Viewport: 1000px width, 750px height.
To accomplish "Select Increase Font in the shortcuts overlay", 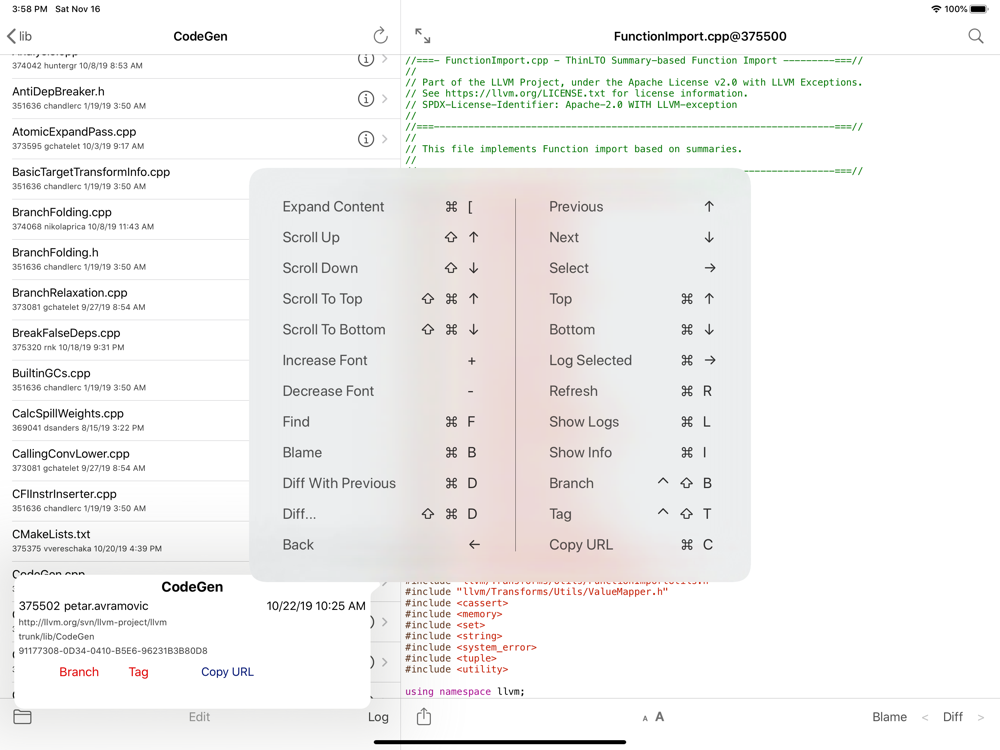I will [380, 360].
